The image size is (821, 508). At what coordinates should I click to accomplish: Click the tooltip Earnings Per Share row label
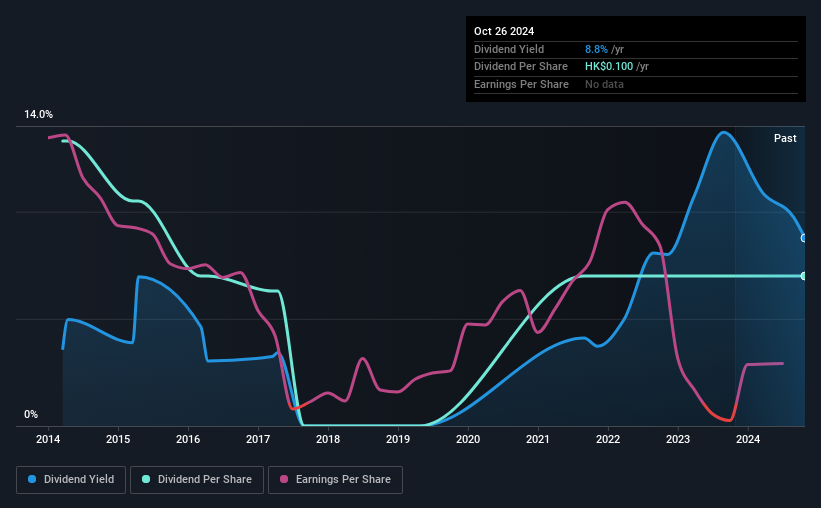(x=521, y=84)
